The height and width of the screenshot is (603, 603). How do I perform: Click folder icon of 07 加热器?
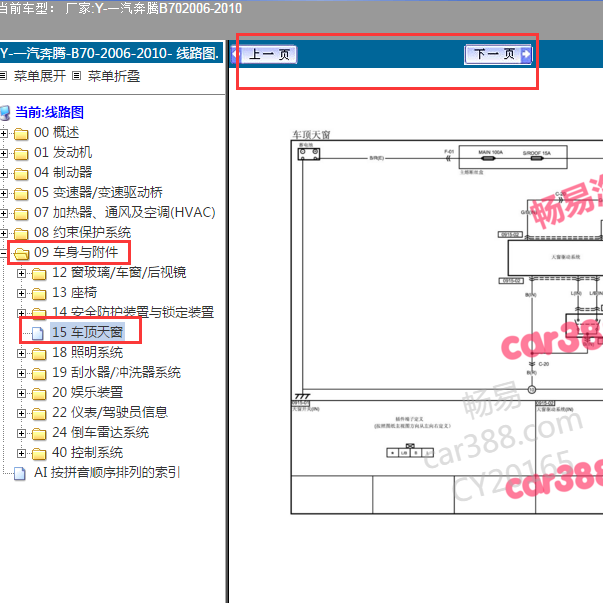tap(21, 214)
